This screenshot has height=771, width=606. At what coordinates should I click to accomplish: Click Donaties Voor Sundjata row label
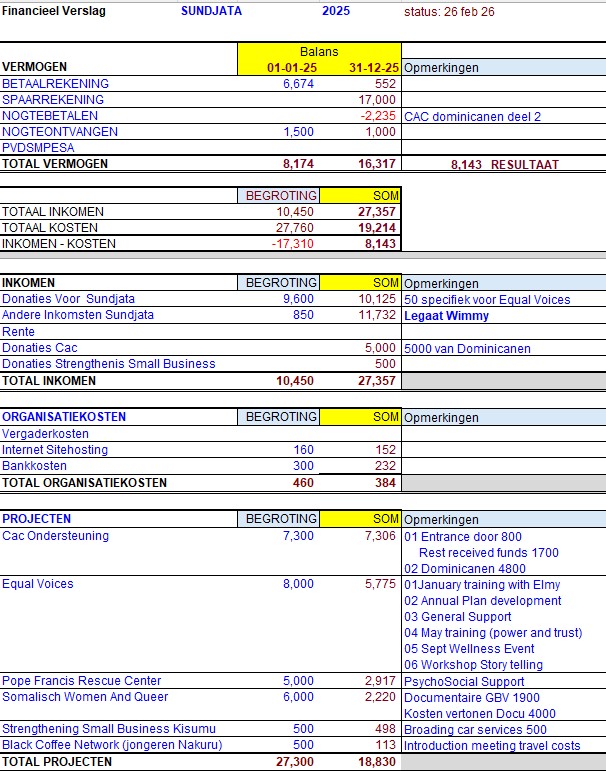tap(68, 299)
